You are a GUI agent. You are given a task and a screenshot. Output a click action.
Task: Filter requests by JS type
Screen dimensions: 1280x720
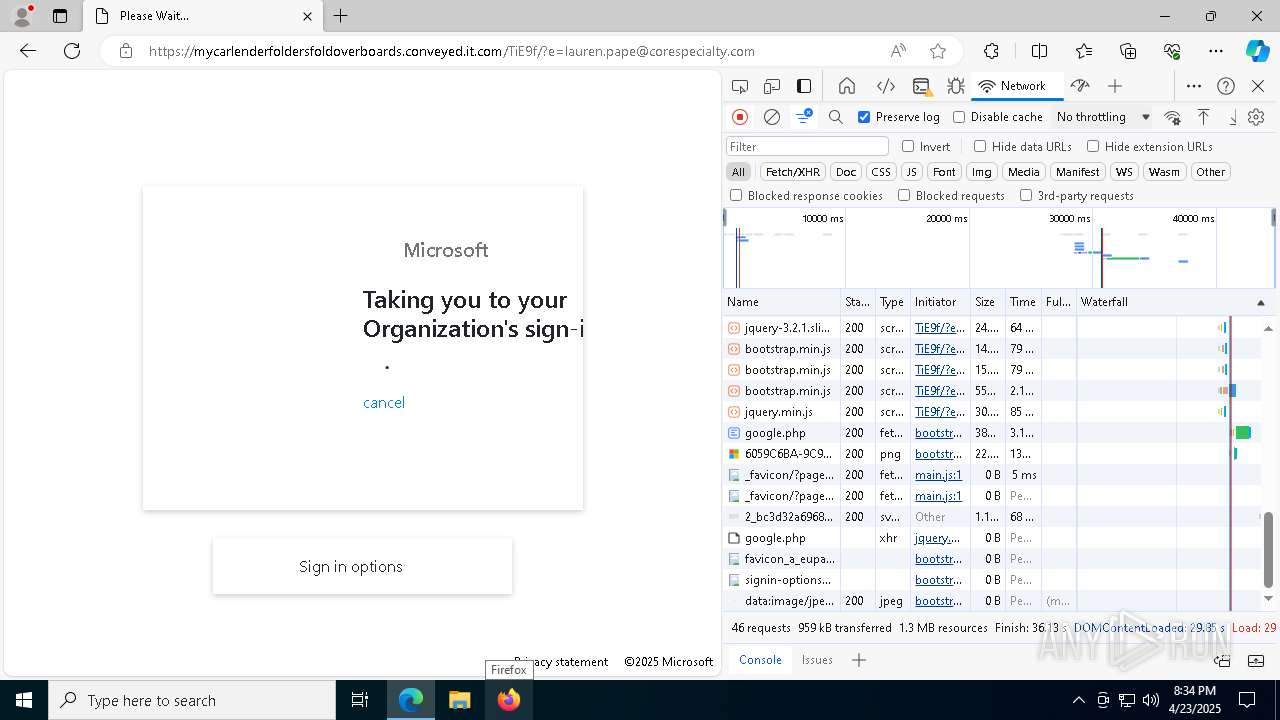pyautogui.click(x=911, y=172)
